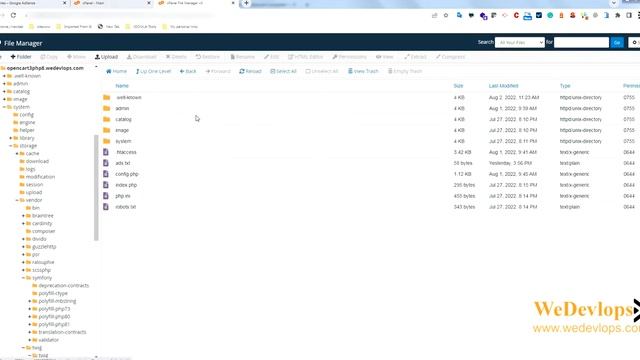The image size is (640, 360).
Task: Reload the file listing
Action: 250,71
